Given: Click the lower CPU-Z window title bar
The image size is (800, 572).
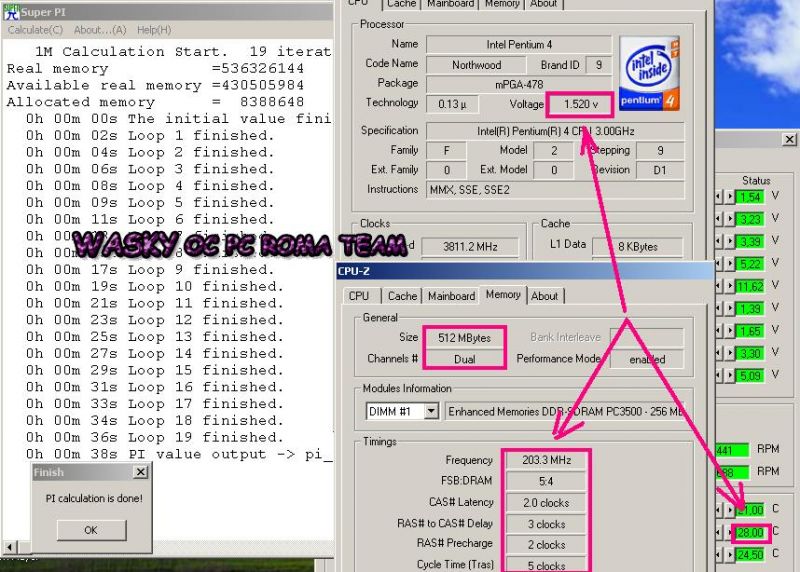Looking at the screenshot, I should [524, 271].
